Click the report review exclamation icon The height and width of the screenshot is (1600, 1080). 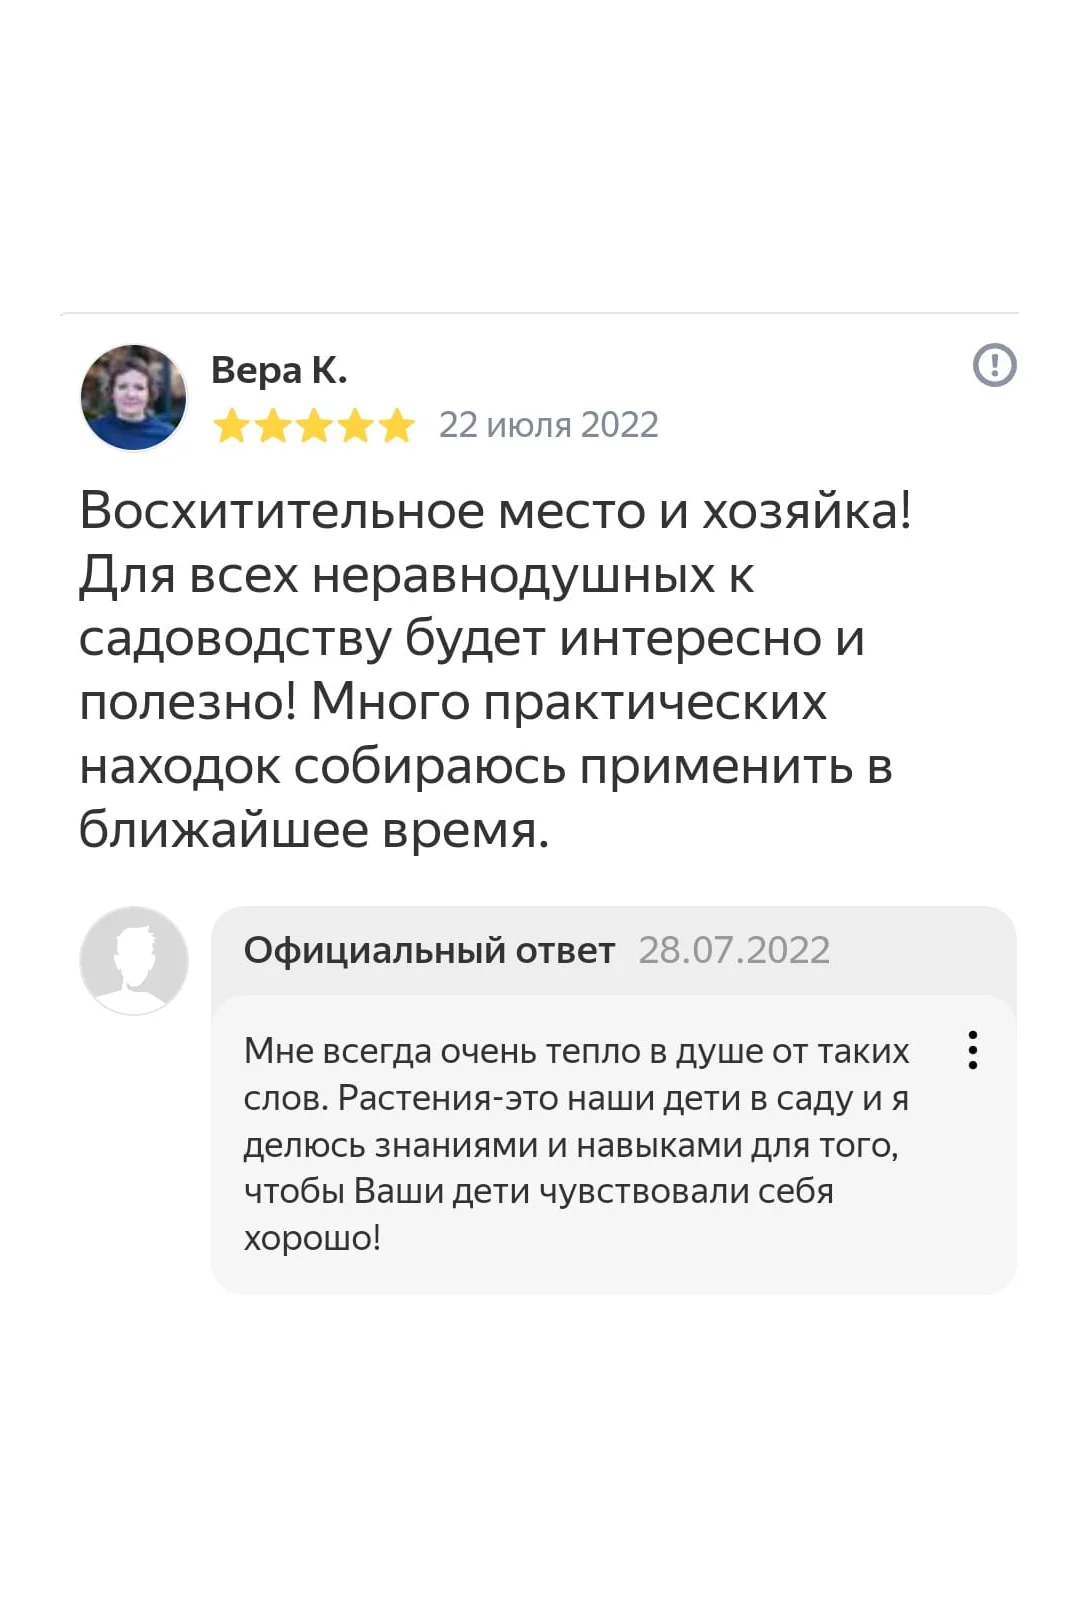[x=994, y=365]
